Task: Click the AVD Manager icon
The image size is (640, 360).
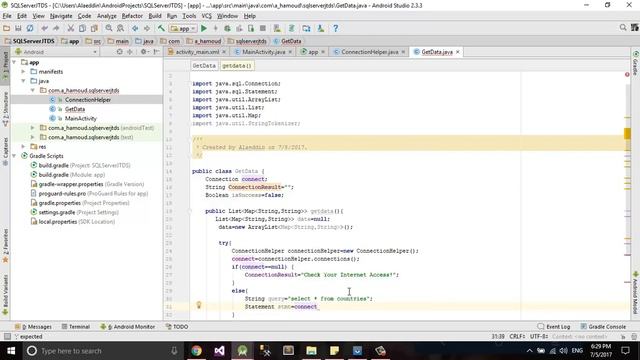Action: 277,28
